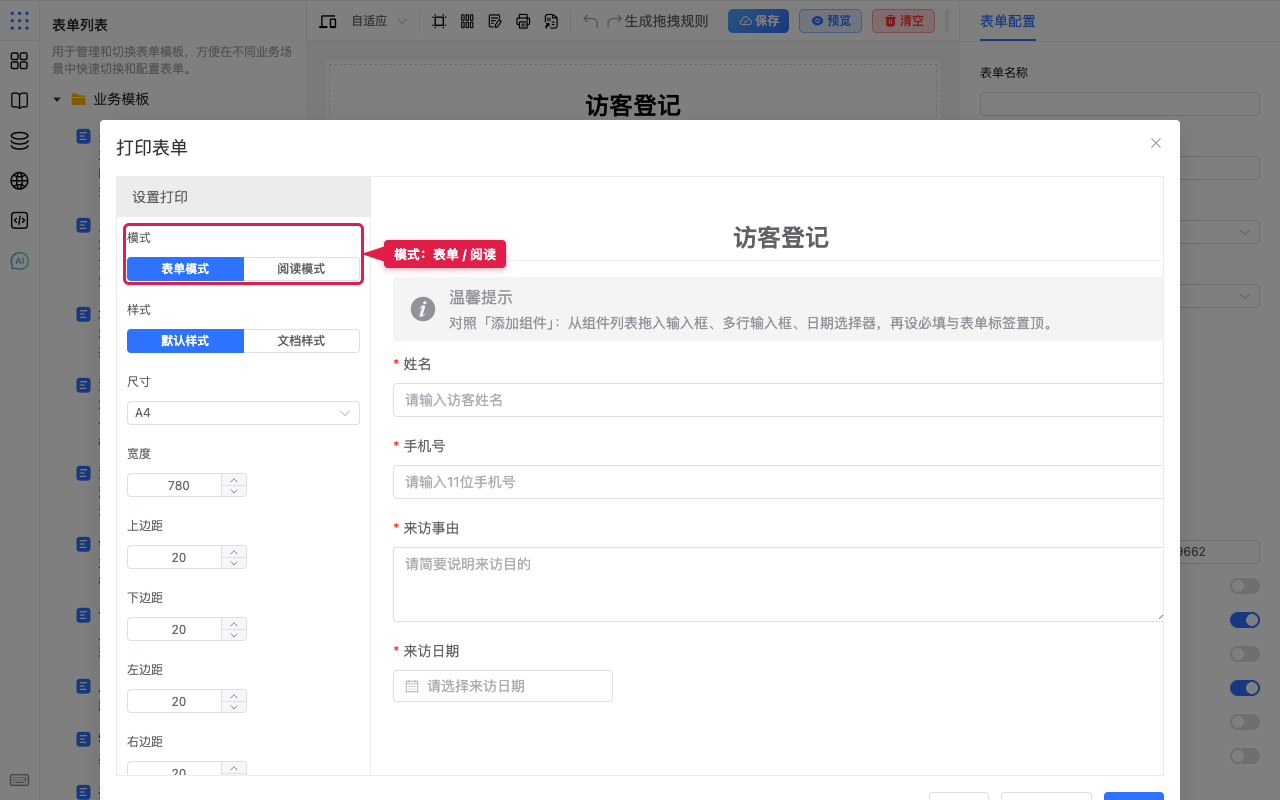Open the database stack sidebar icon
The height and width of the screenshot is (800, 1280).
tap(19, 141)
